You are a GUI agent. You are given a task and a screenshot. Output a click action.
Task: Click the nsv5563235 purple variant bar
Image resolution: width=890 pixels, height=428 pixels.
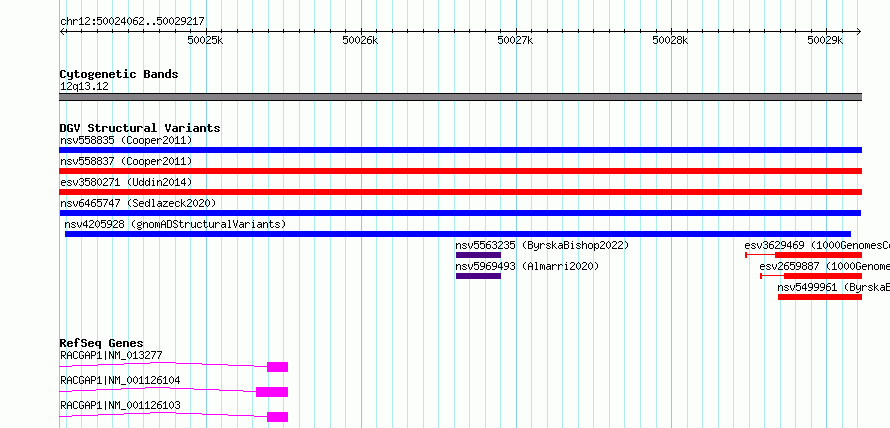tap(478, 255)
